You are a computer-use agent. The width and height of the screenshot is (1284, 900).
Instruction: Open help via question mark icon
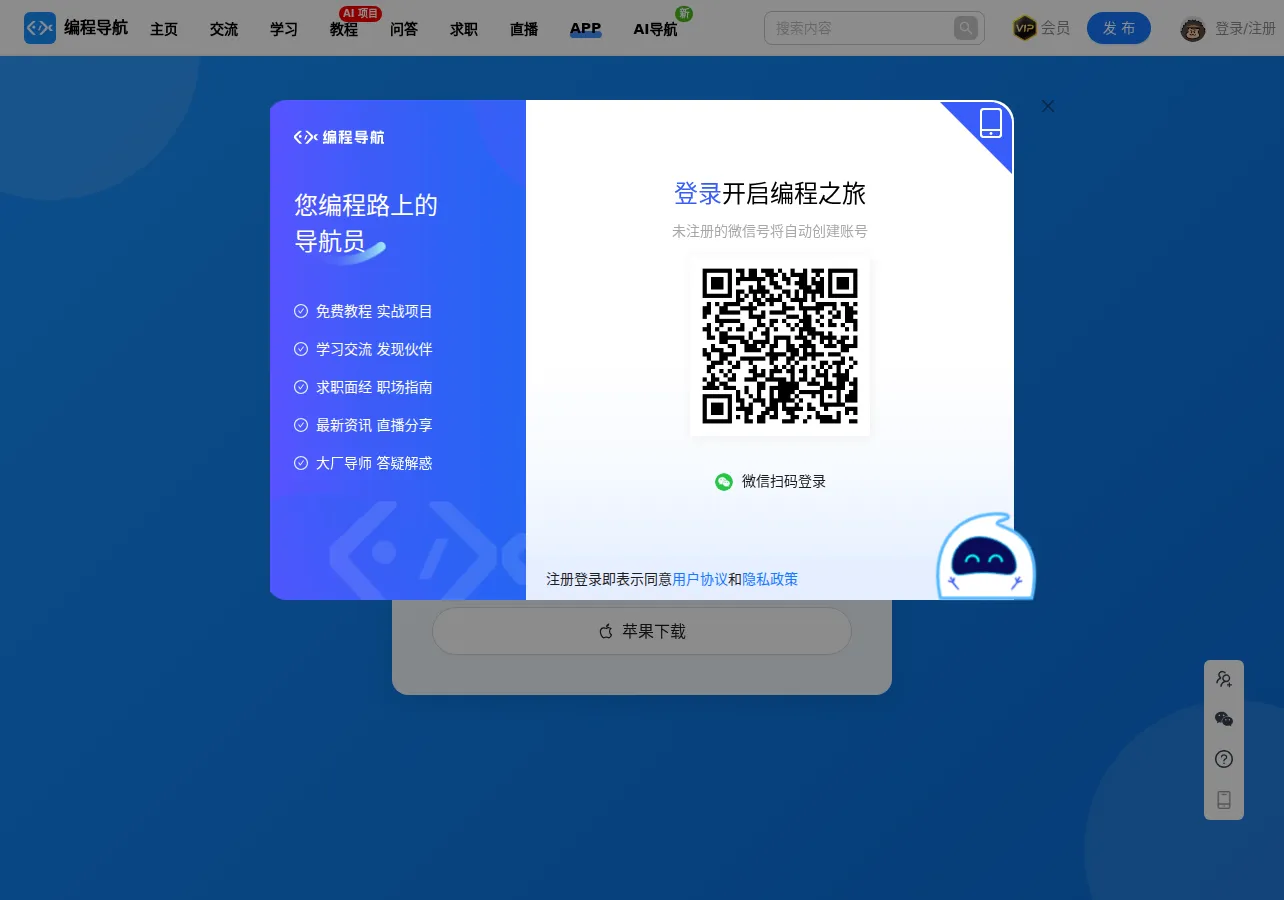[x=1224, y=759]
